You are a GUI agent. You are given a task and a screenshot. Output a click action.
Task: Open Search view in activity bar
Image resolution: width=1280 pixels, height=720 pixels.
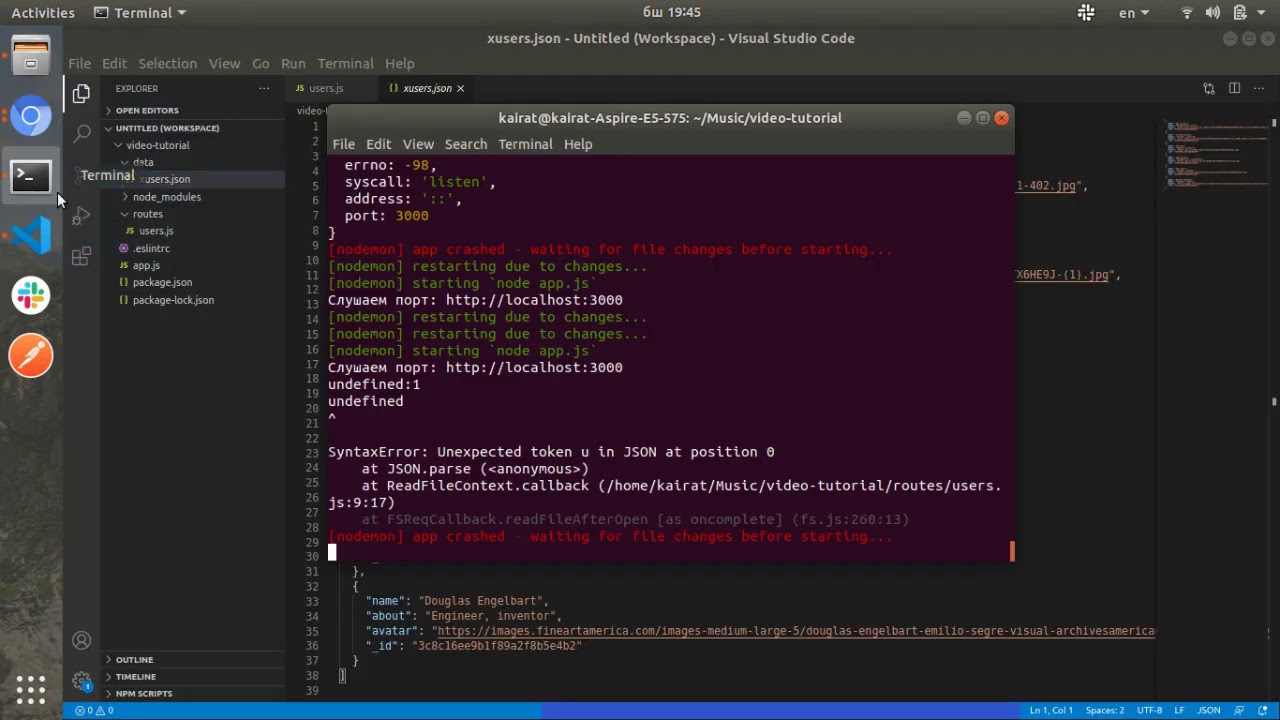coord(82,133)
